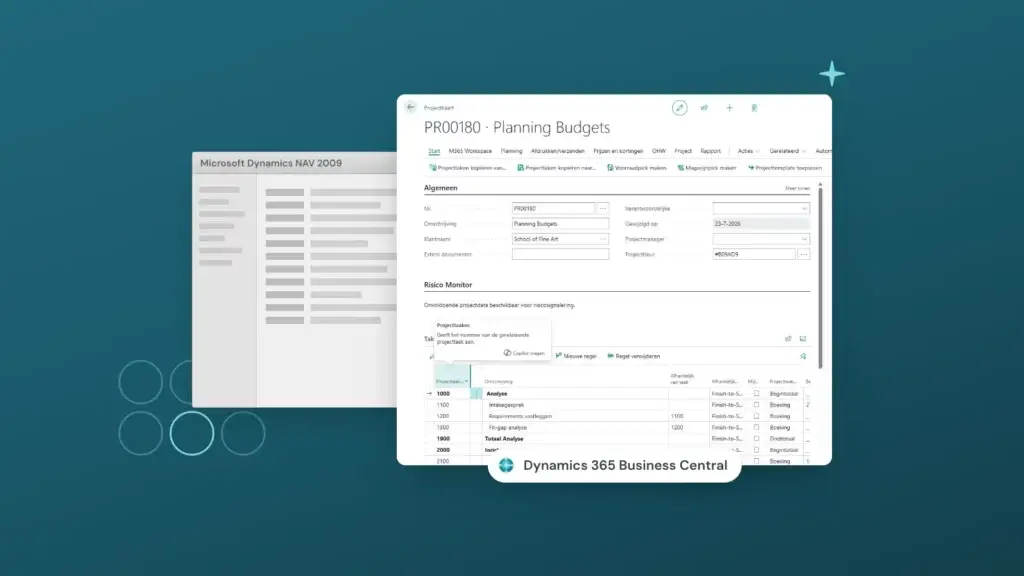Click the Meer tonen link in Algemeen
Image resolution: width=1024 pixels, height=576 pixels.
click(x=797, y=188)
